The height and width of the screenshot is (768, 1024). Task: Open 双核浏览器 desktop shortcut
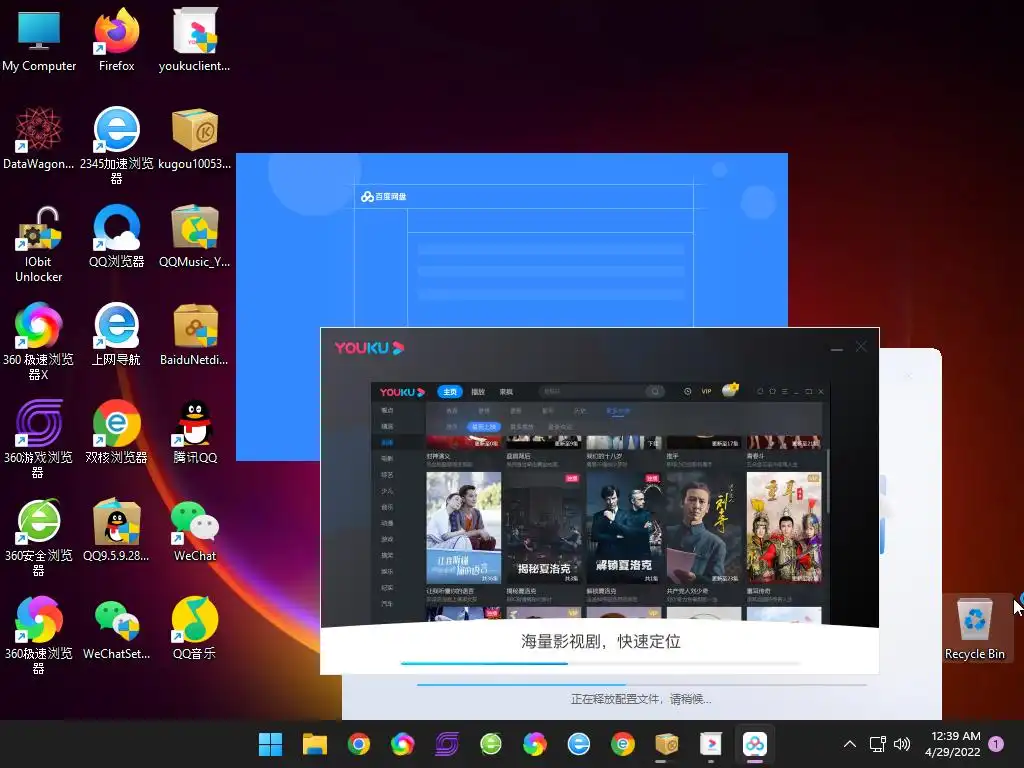pyautogui.click(x=116, y=432)
